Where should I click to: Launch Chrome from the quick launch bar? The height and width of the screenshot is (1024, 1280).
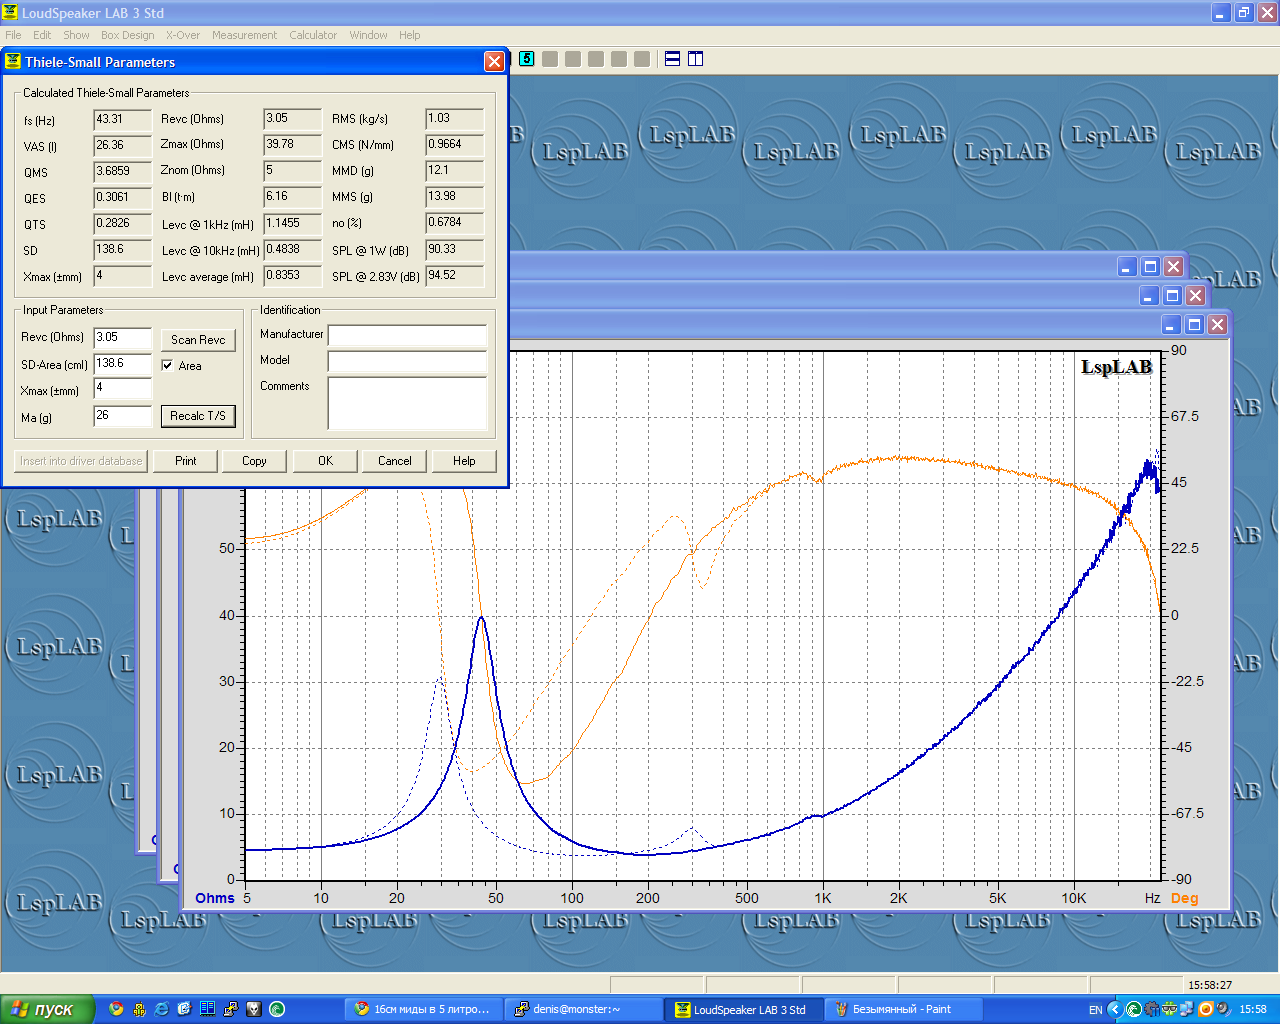[116, 1009]
